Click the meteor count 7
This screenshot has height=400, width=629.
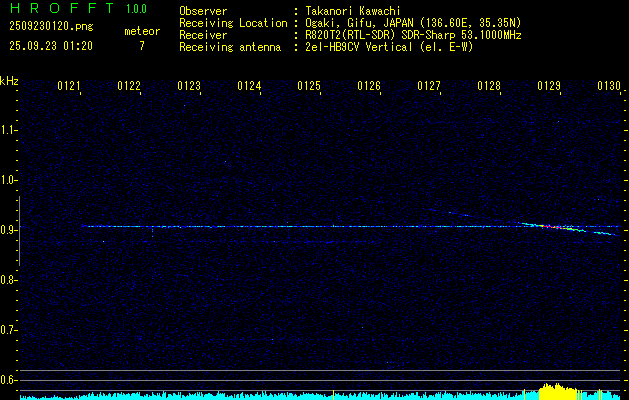[x=142, y=46]
